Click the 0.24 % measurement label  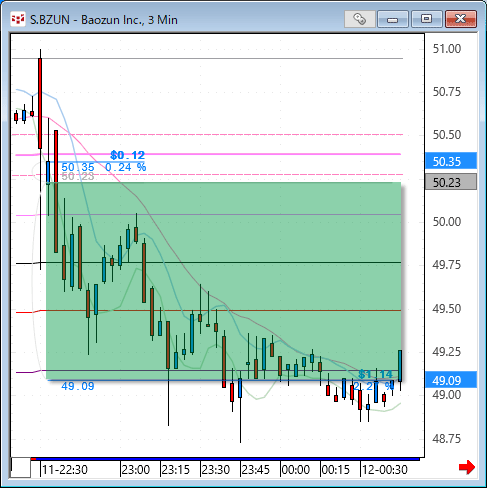click(x=126, y=167)
